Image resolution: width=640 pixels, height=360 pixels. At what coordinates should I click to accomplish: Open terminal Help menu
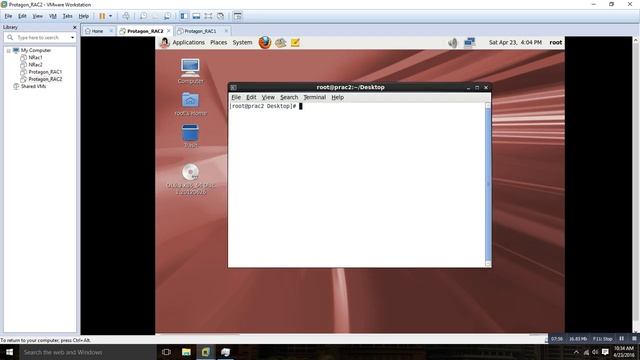click(338, 98)
